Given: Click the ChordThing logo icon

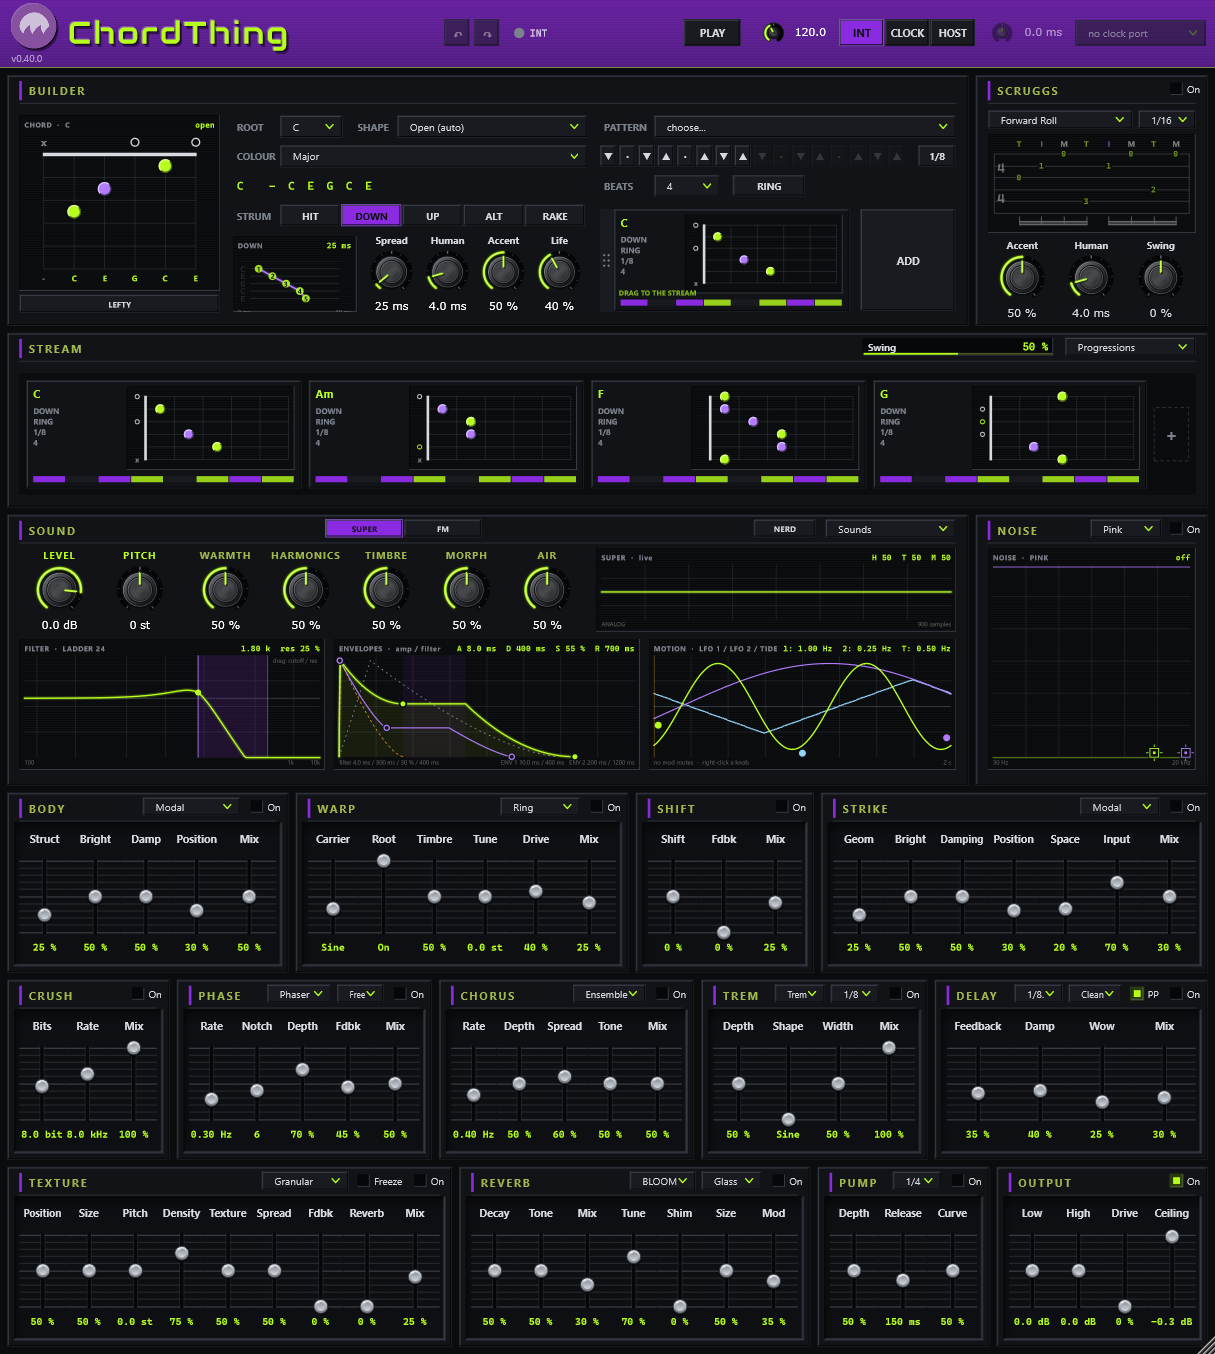Looking at the screenshot, I should [x=34, y=27].
